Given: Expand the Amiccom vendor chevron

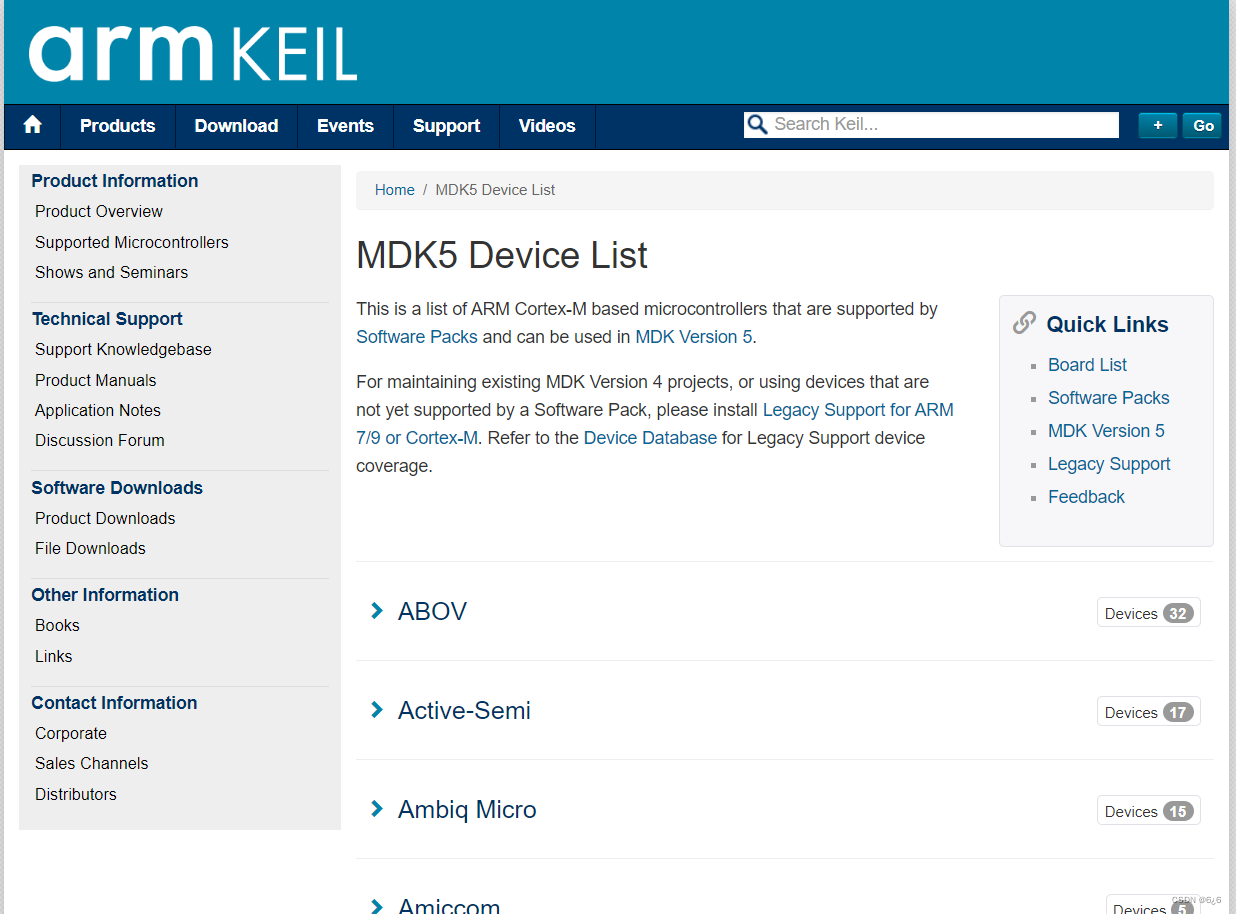Looking at the screenshot, I should (x=377, y=906).
